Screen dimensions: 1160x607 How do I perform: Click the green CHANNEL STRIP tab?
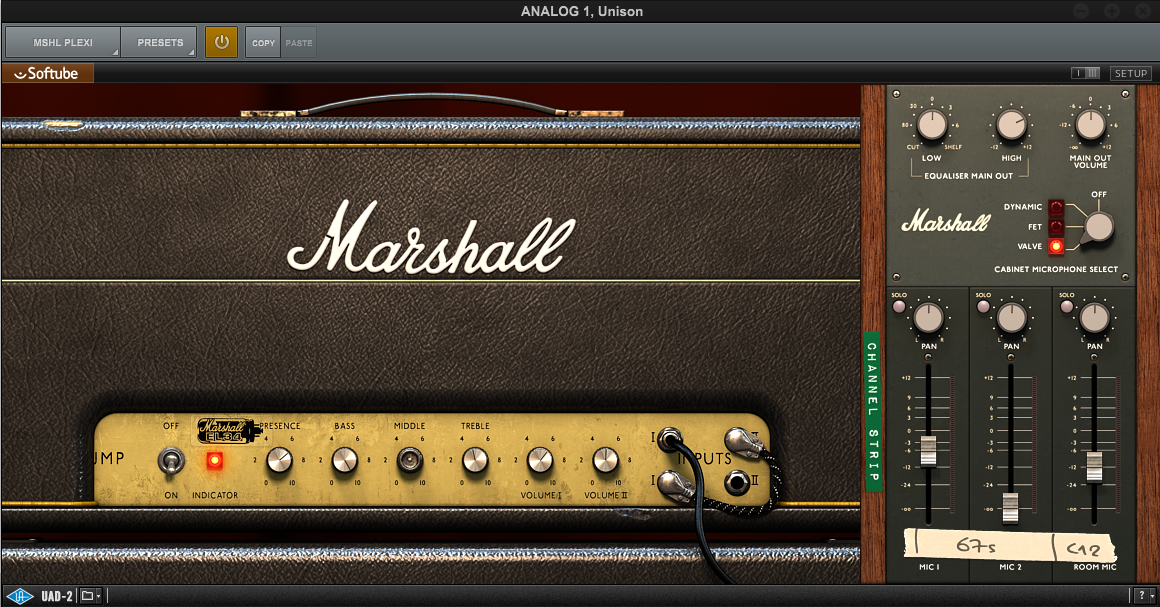click(872, 412)
